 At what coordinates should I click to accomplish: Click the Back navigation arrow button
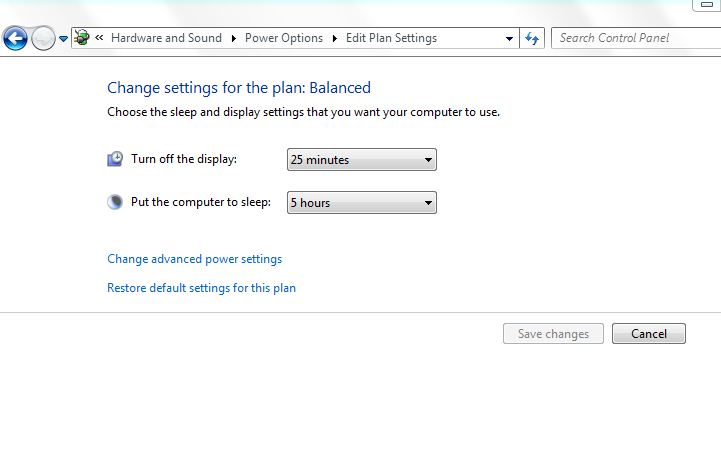pyautogui.click(x=15, y=39)
